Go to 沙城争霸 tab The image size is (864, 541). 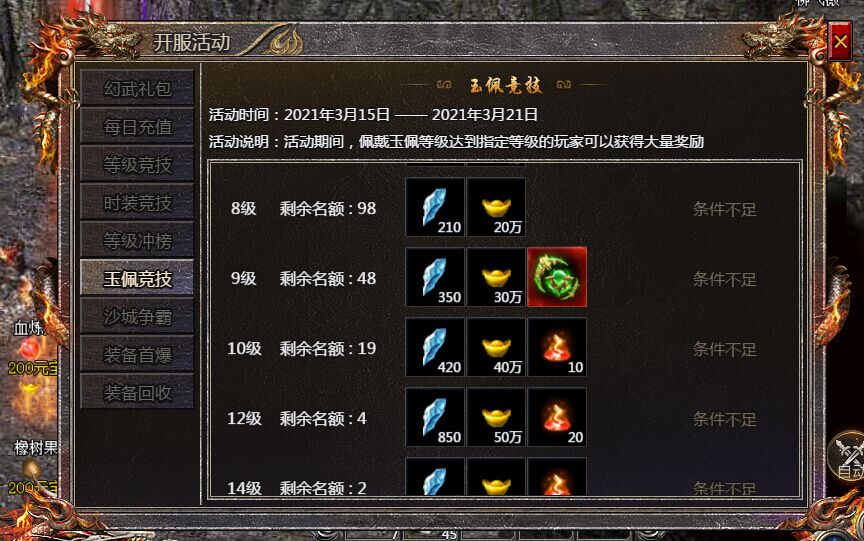[137, 317]
